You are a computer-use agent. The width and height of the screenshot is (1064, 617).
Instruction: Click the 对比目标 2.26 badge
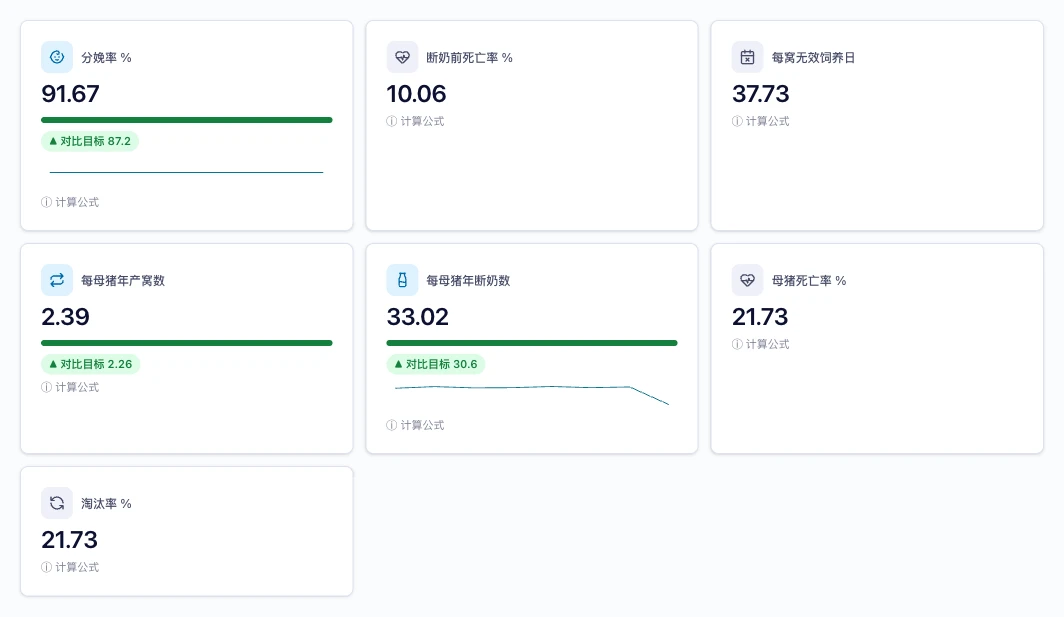(91, 364)
